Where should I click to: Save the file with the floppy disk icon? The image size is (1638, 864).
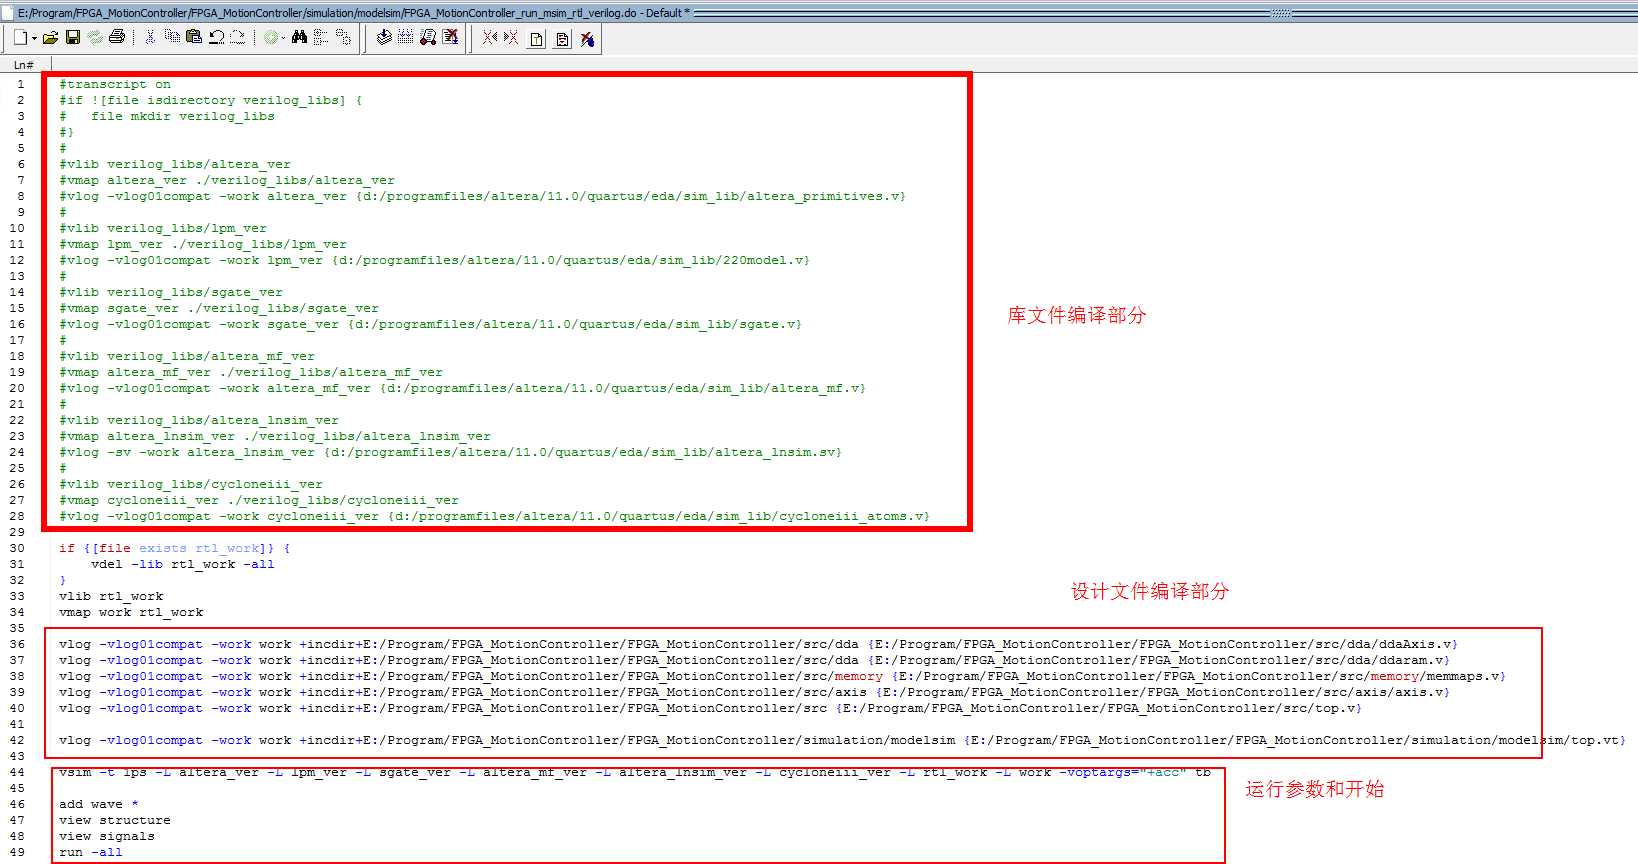point(73,37)
